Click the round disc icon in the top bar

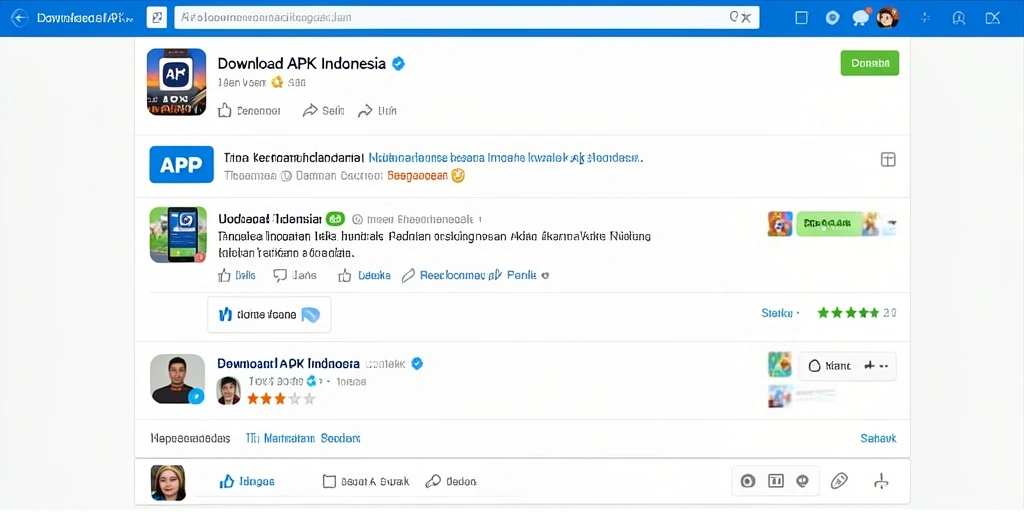tap(832, 18)
